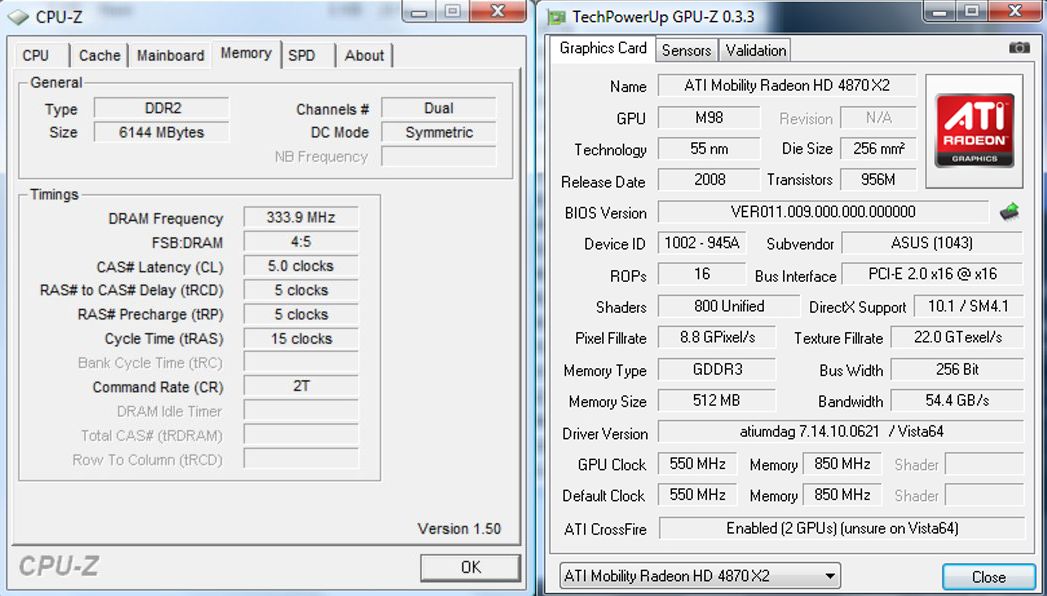The height and width of the screenshot is (596, 1047).
Task: Click the memory Type value DDR2
Action: 162,108
